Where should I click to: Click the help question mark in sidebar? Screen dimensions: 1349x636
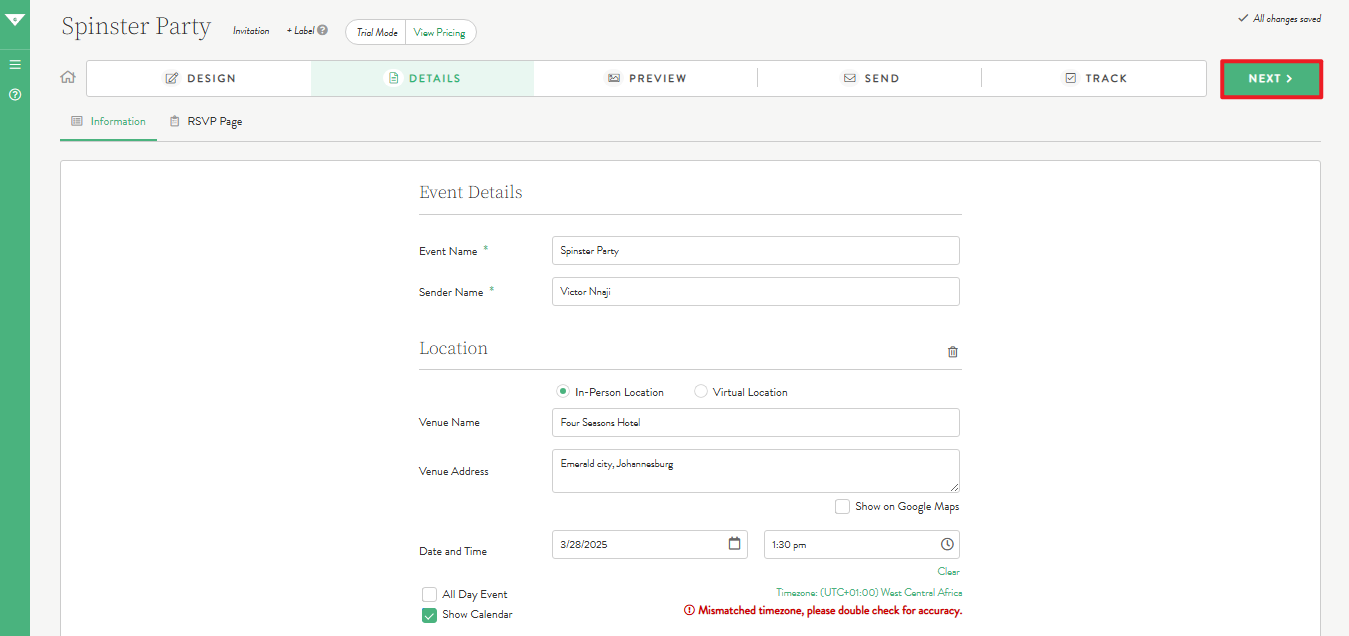15,95
